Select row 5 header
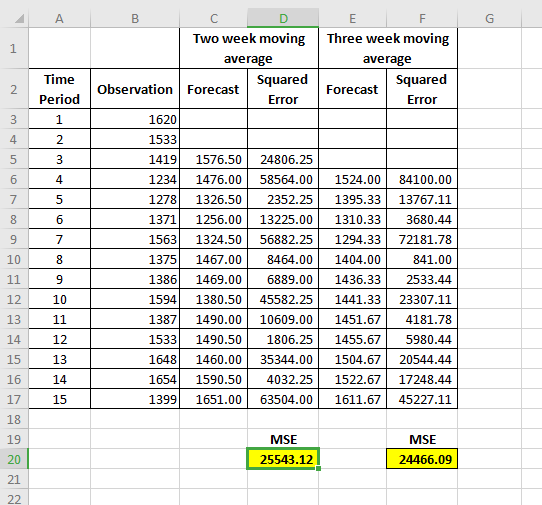The height and width of the screenshot is (505, 542). [14, 159]
